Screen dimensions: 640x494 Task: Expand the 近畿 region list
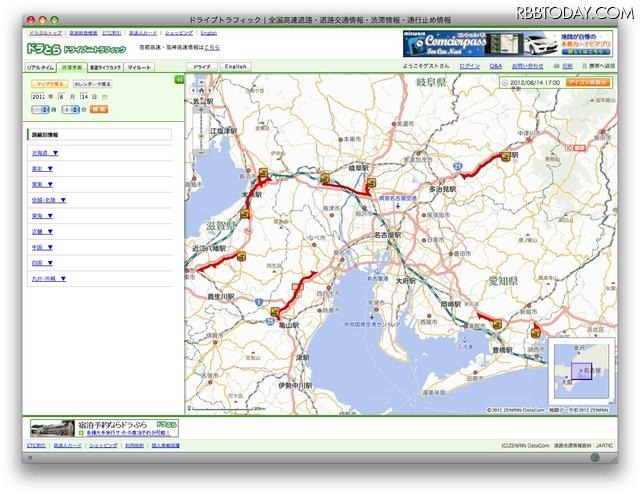(42, 231)
